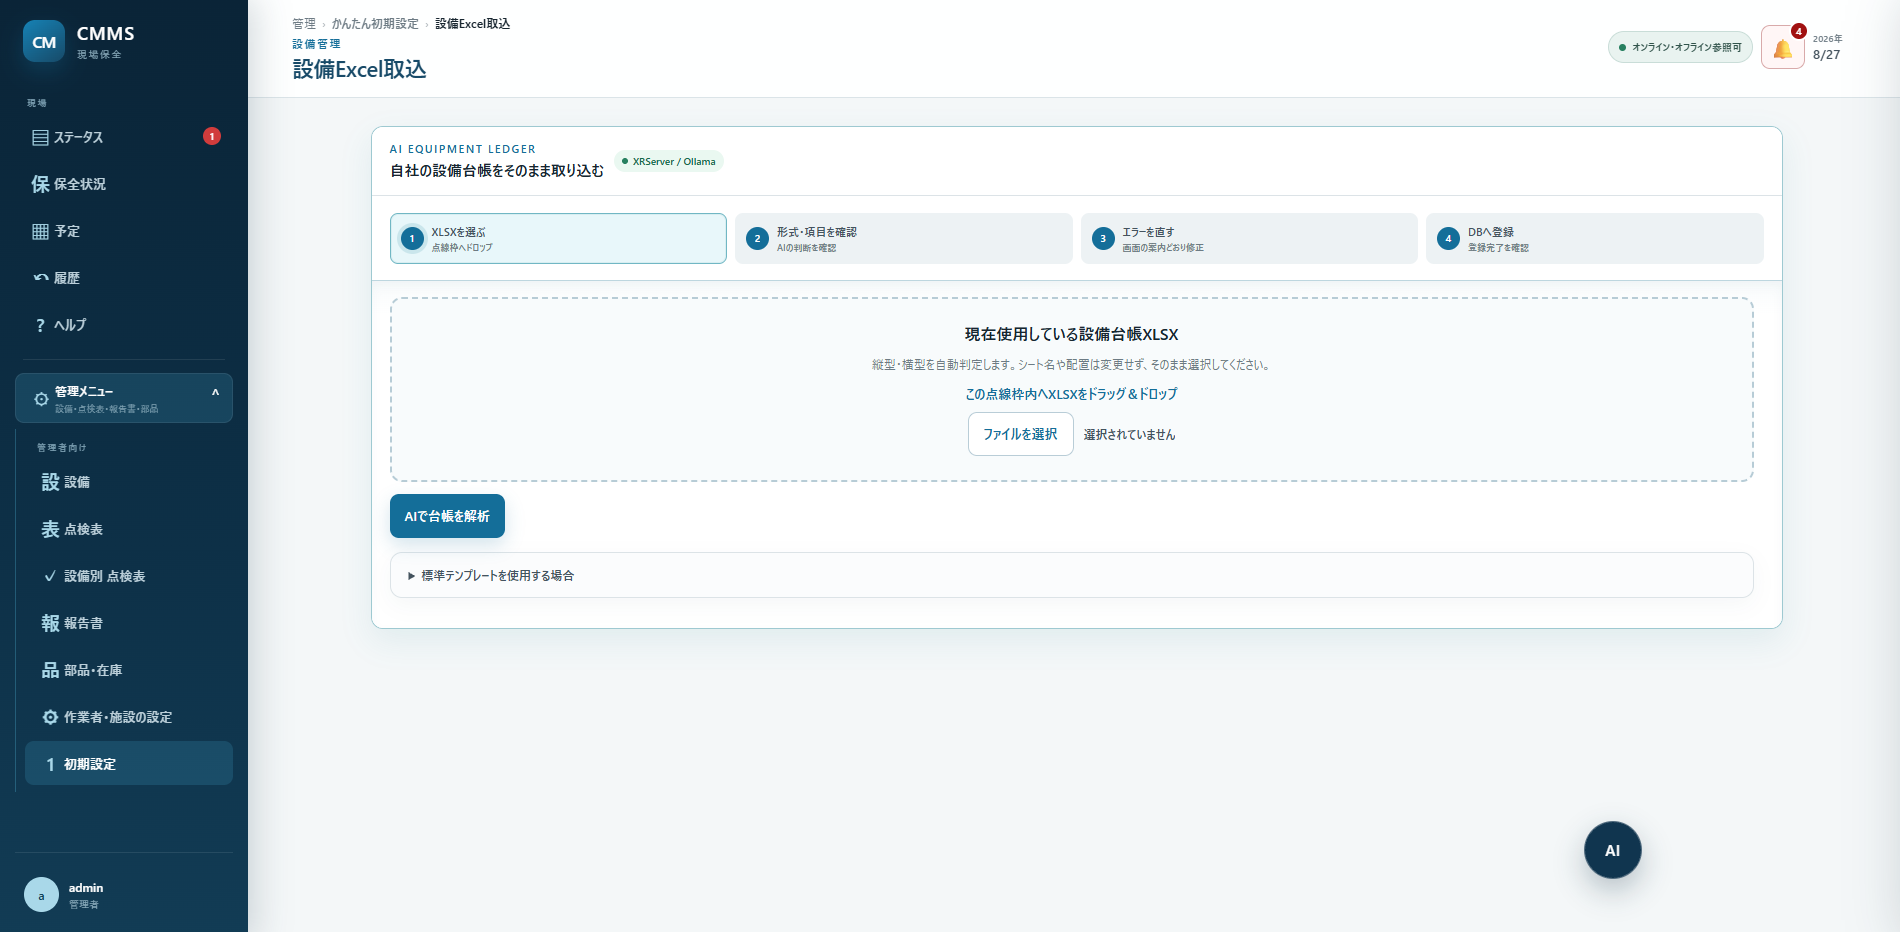Click the 設備管理 subtitle above the title
This screenshot has height=932, width=1900.
[316, 44]
